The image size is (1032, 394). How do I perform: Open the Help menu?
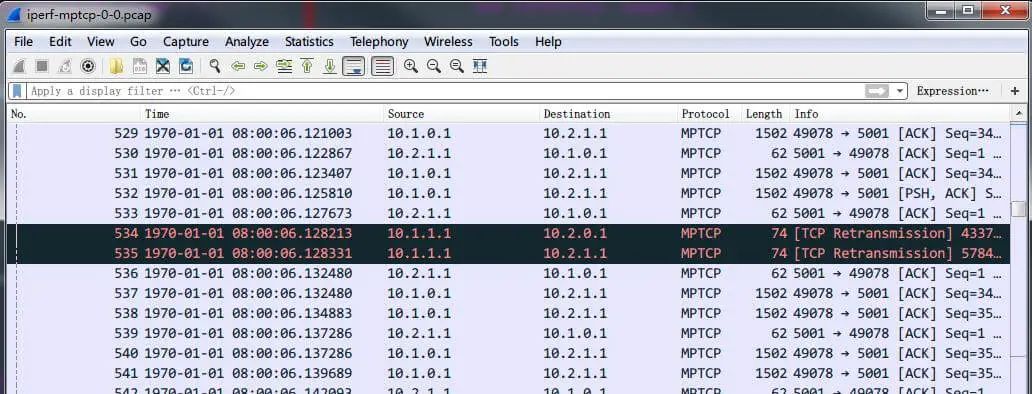click(548, 41)
